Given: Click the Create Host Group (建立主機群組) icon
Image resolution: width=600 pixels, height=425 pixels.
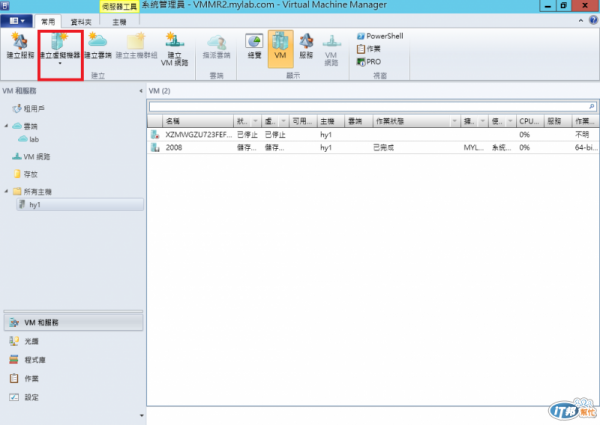Looking at the screenshot, I should [137, 46].
